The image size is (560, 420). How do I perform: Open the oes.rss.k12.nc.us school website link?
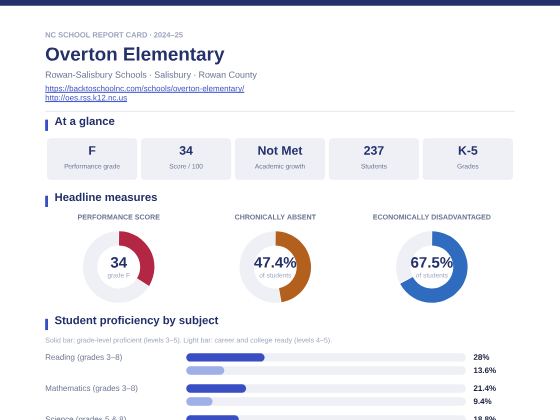click(86, 98)
